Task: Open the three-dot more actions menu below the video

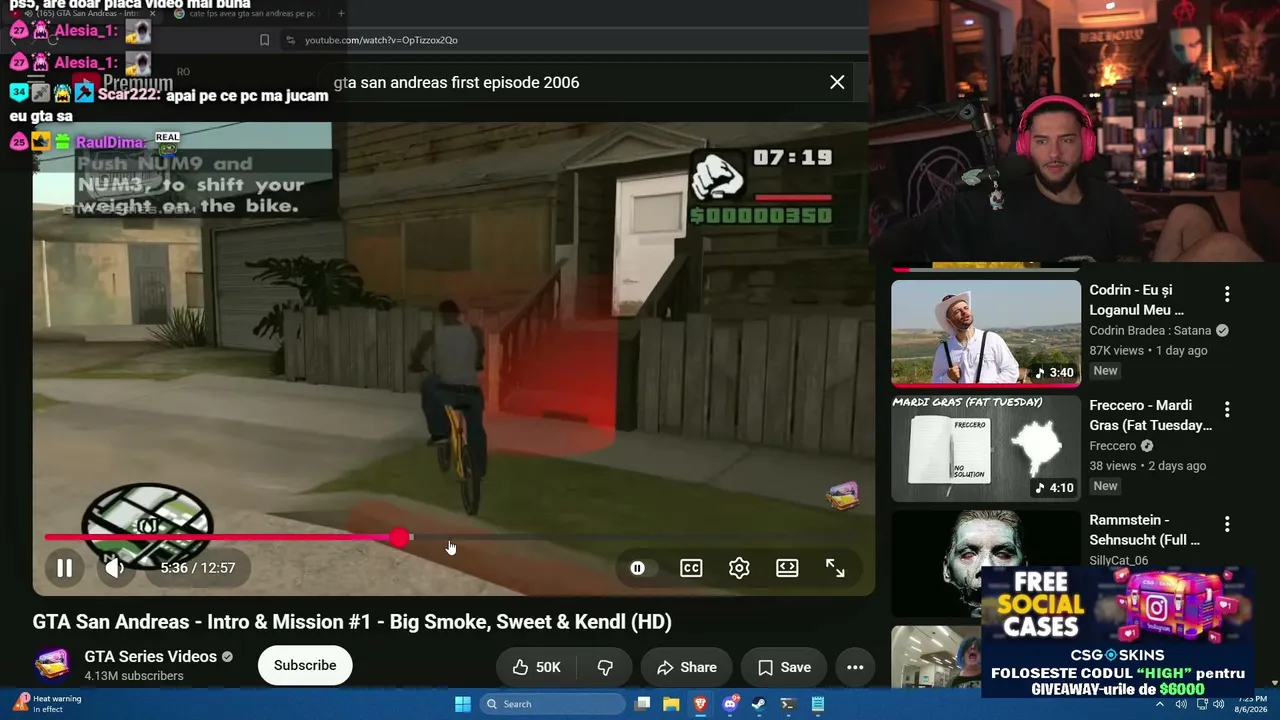Action: [x=855, y=667]
